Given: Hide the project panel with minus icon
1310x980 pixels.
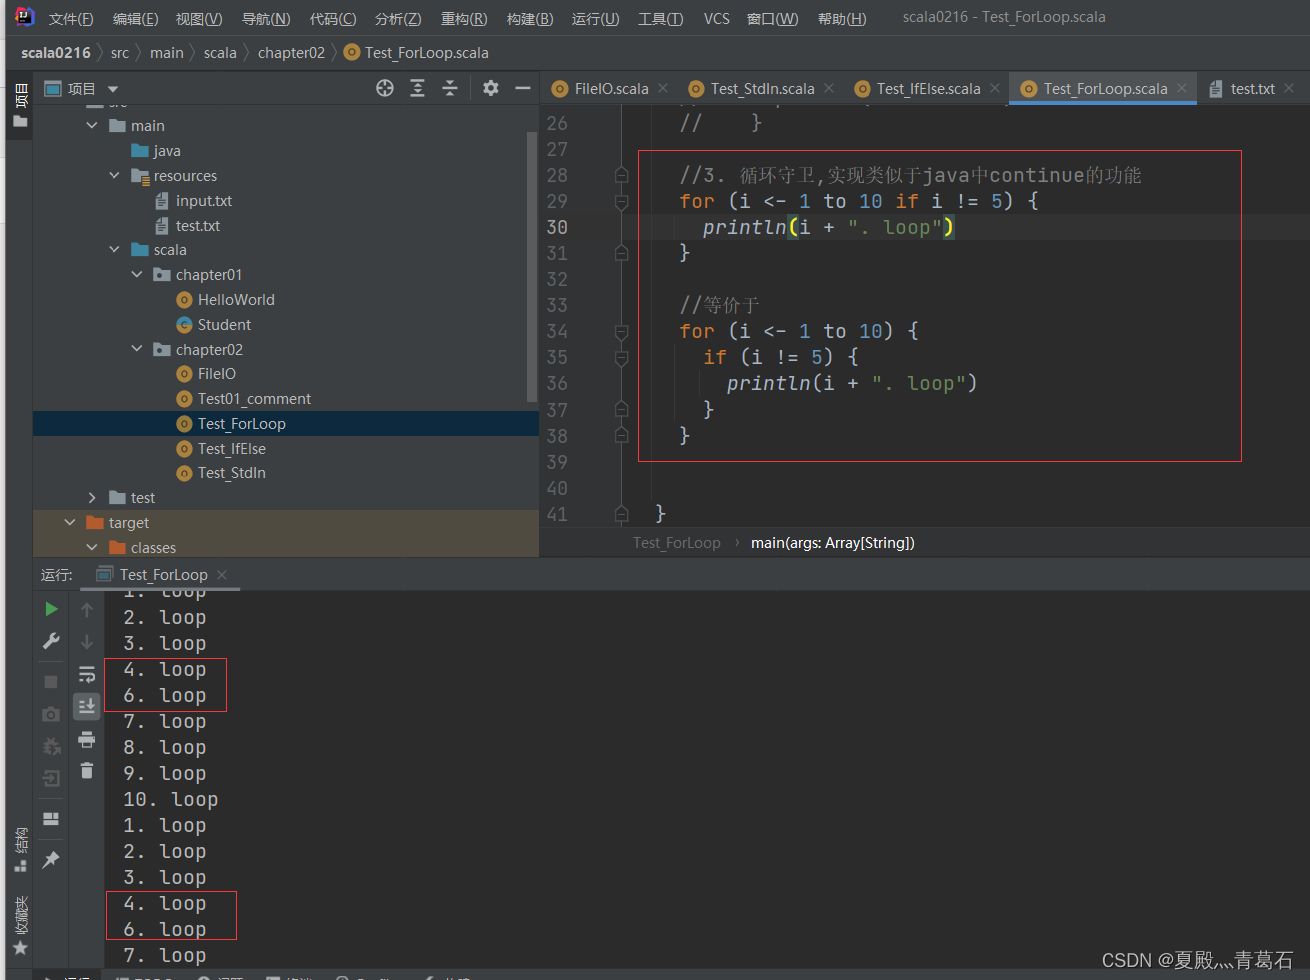Looking at the screenshot, I should (522, 88).
